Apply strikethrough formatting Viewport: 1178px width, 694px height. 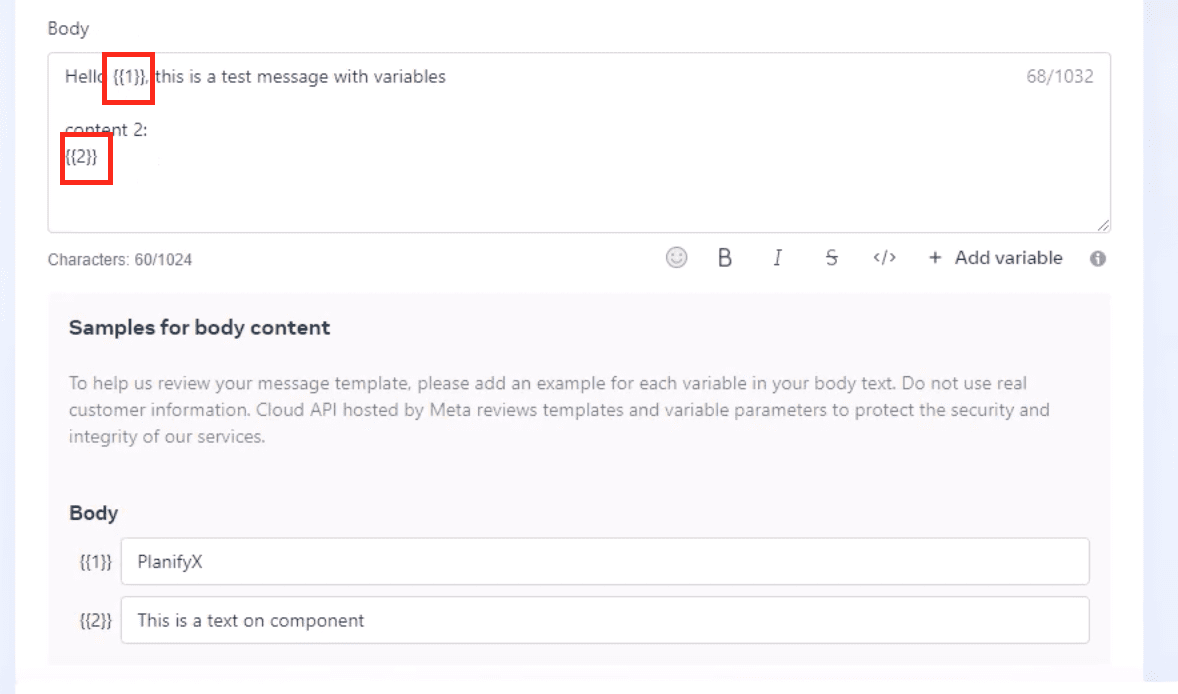click(x=831, y=258)
